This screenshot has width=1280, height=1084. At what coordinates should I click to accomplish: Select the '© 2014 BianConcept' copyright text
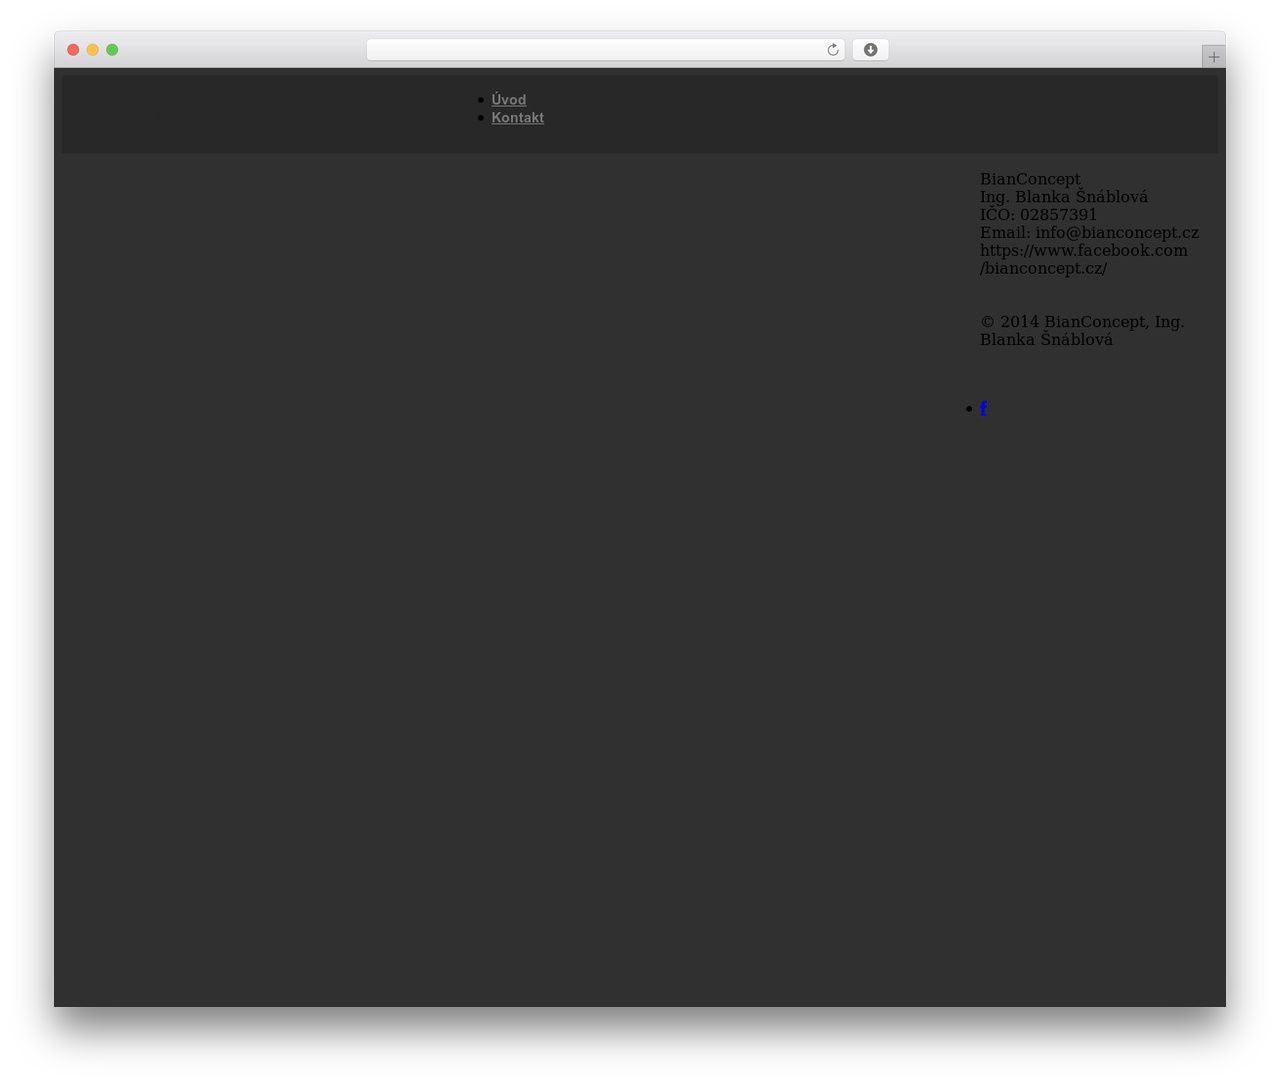point(1082,331)
